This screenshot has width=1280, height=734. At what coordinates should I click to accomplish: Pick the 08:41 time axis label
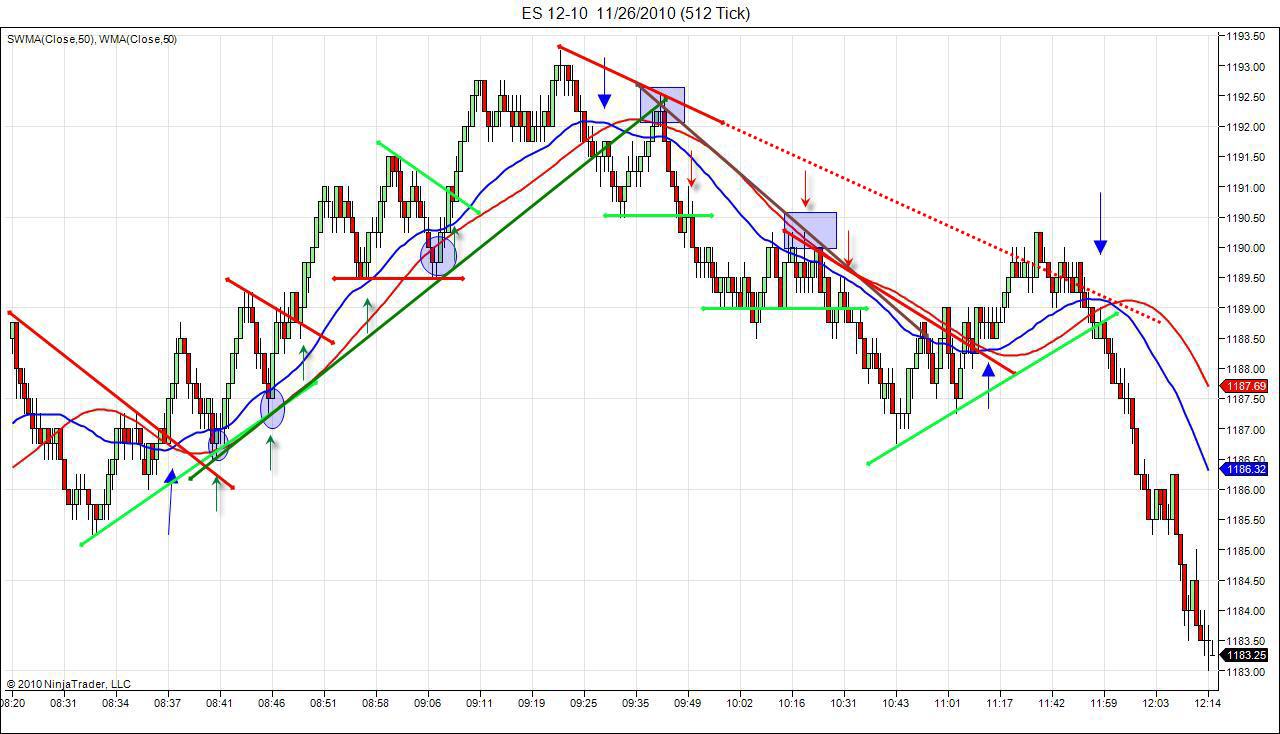click(x=220, y=703)
